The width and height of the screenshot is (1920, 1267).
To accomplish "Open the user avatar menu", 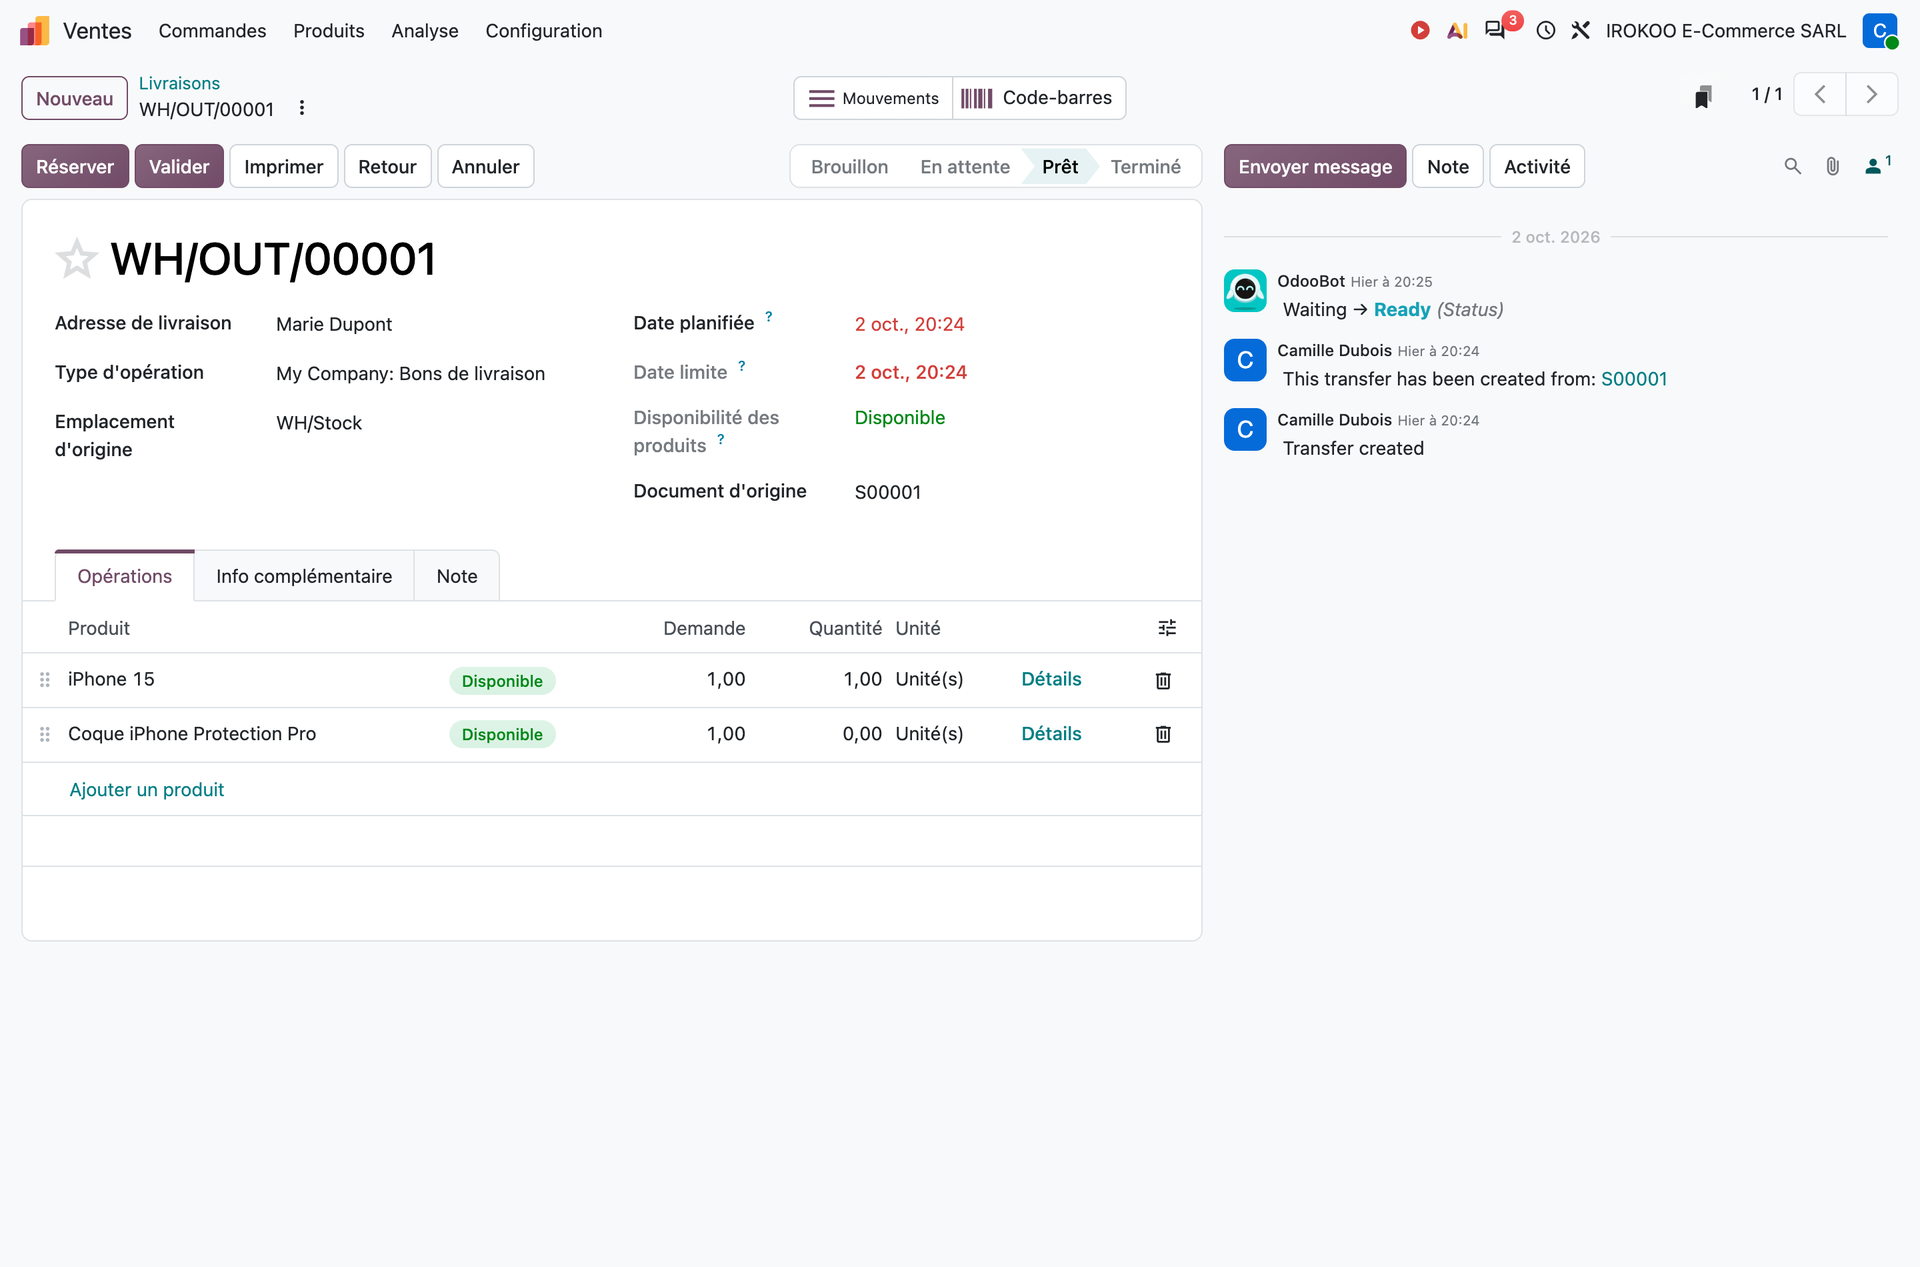I will (1880, 31).
